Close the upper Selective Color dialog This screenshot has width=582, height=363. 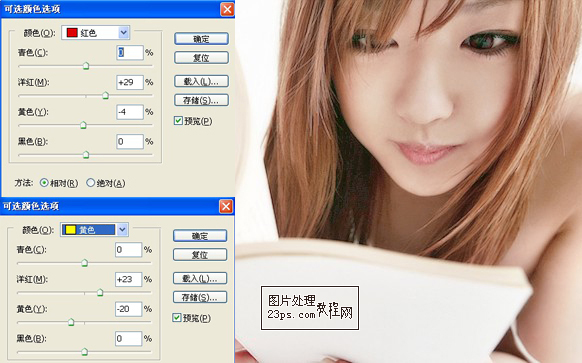pyautogui.click(x=227, y=9)
